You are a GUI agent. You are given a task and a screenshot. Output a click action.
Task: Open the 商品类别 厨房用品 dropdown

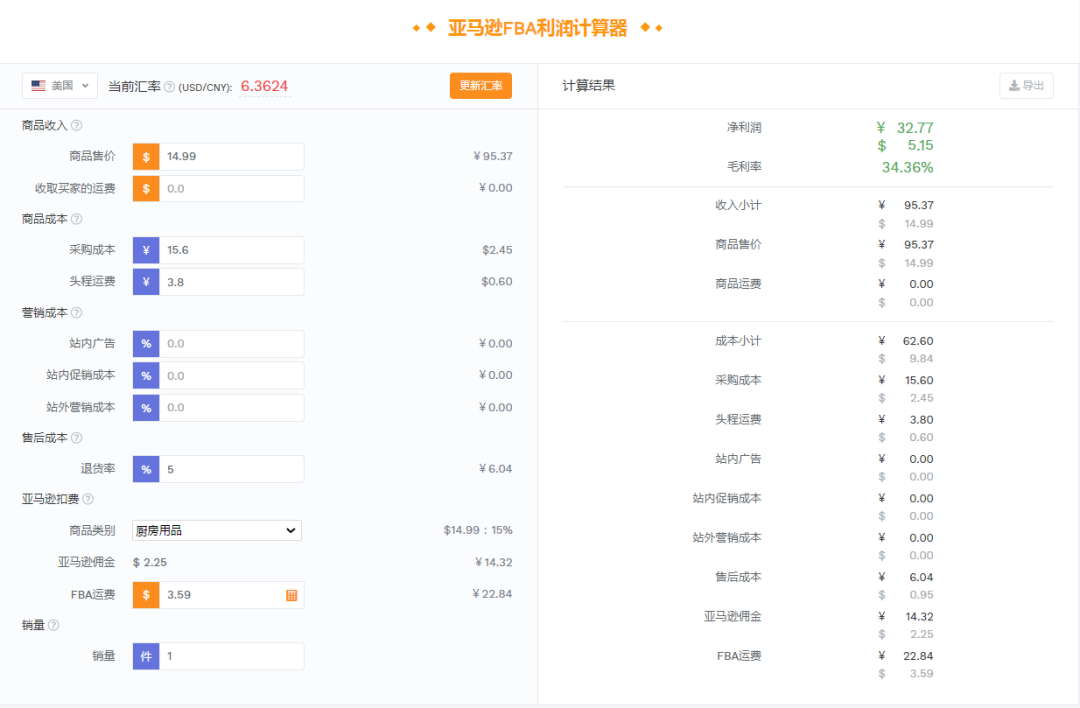(217, 530)
